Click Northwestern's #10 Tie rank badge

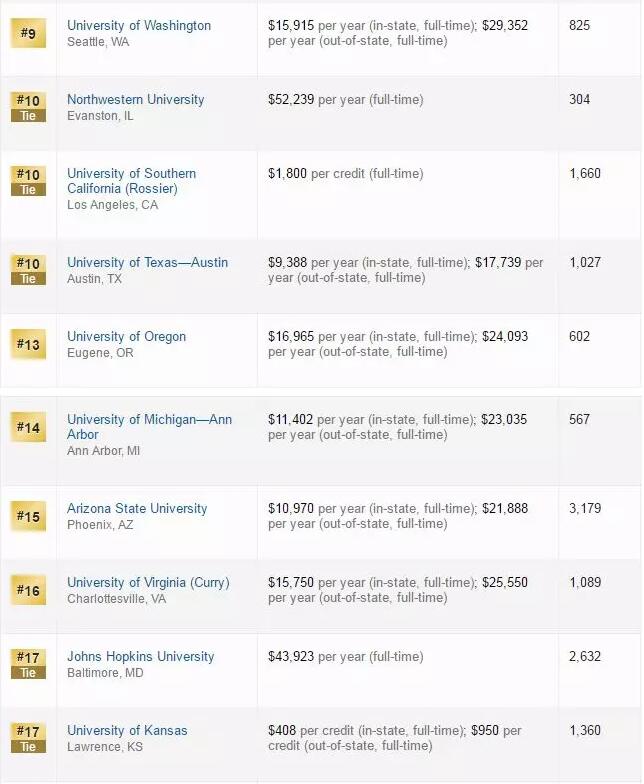(28, 108)
